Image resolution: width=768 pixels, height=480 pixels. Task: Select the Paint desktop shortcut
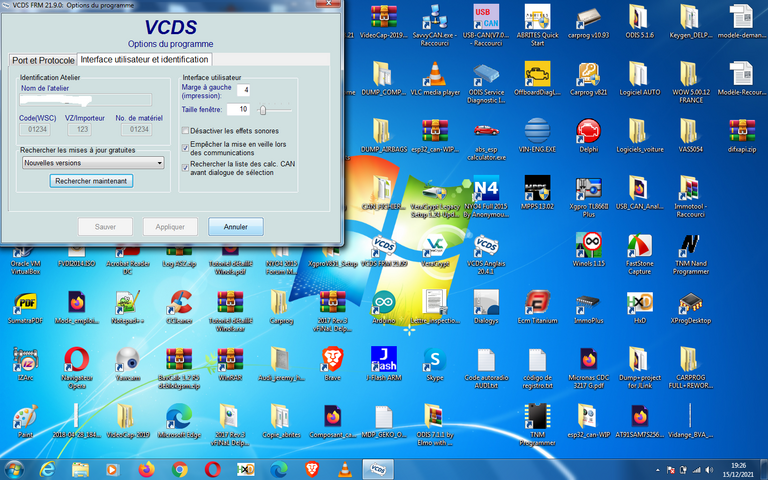click(x=25, y=422)
